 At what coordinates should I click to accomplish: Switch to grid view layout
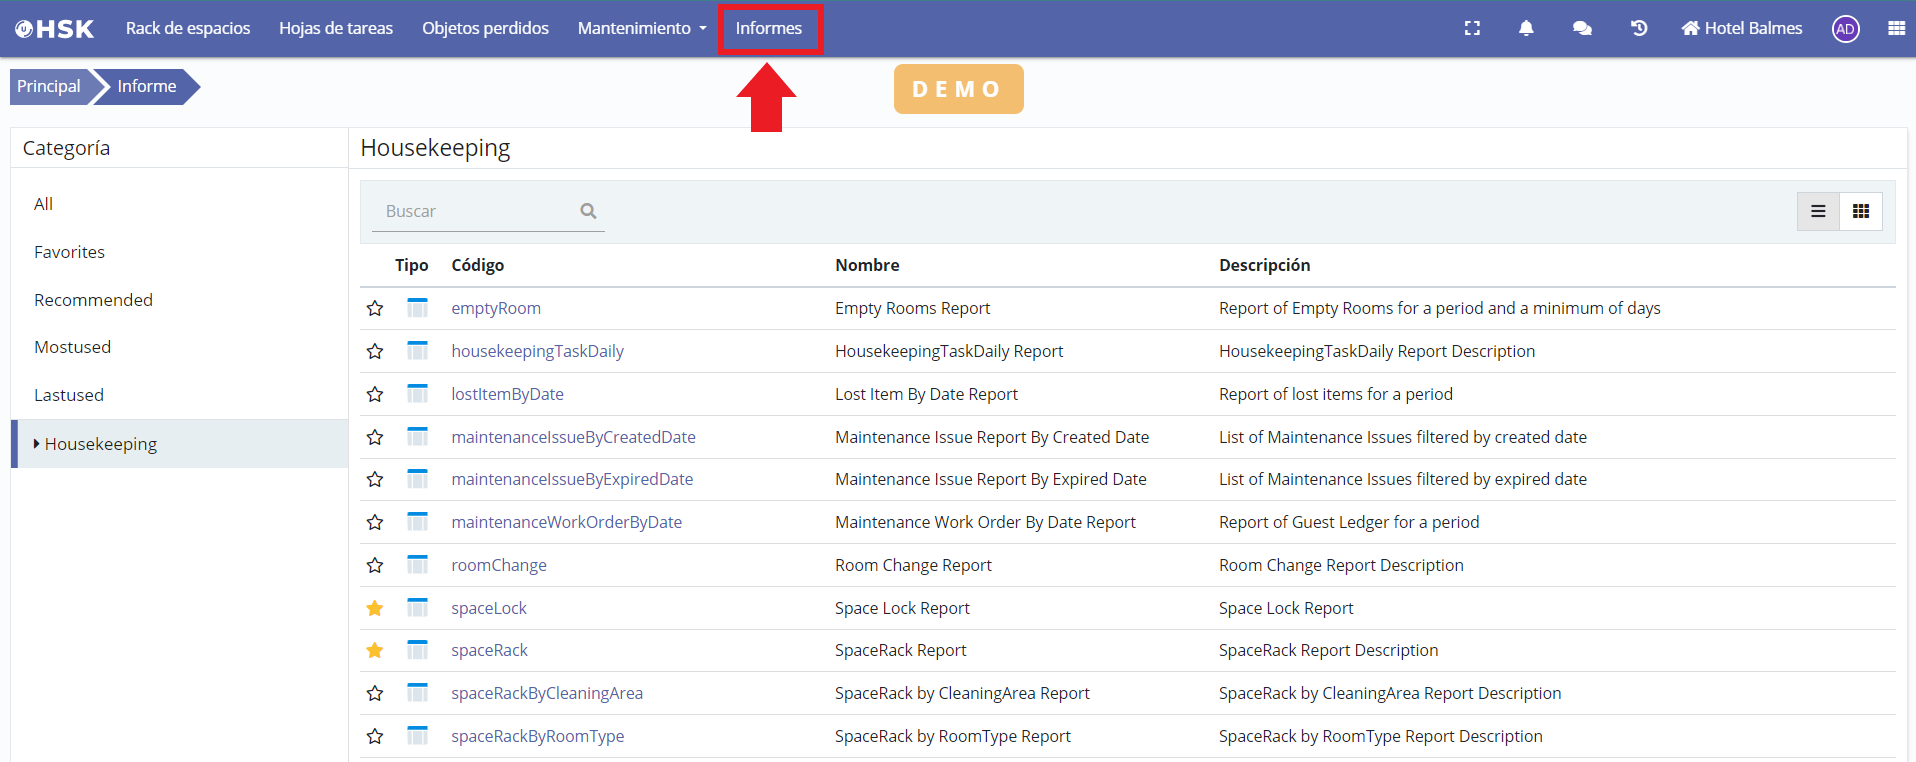[1860, 211]
